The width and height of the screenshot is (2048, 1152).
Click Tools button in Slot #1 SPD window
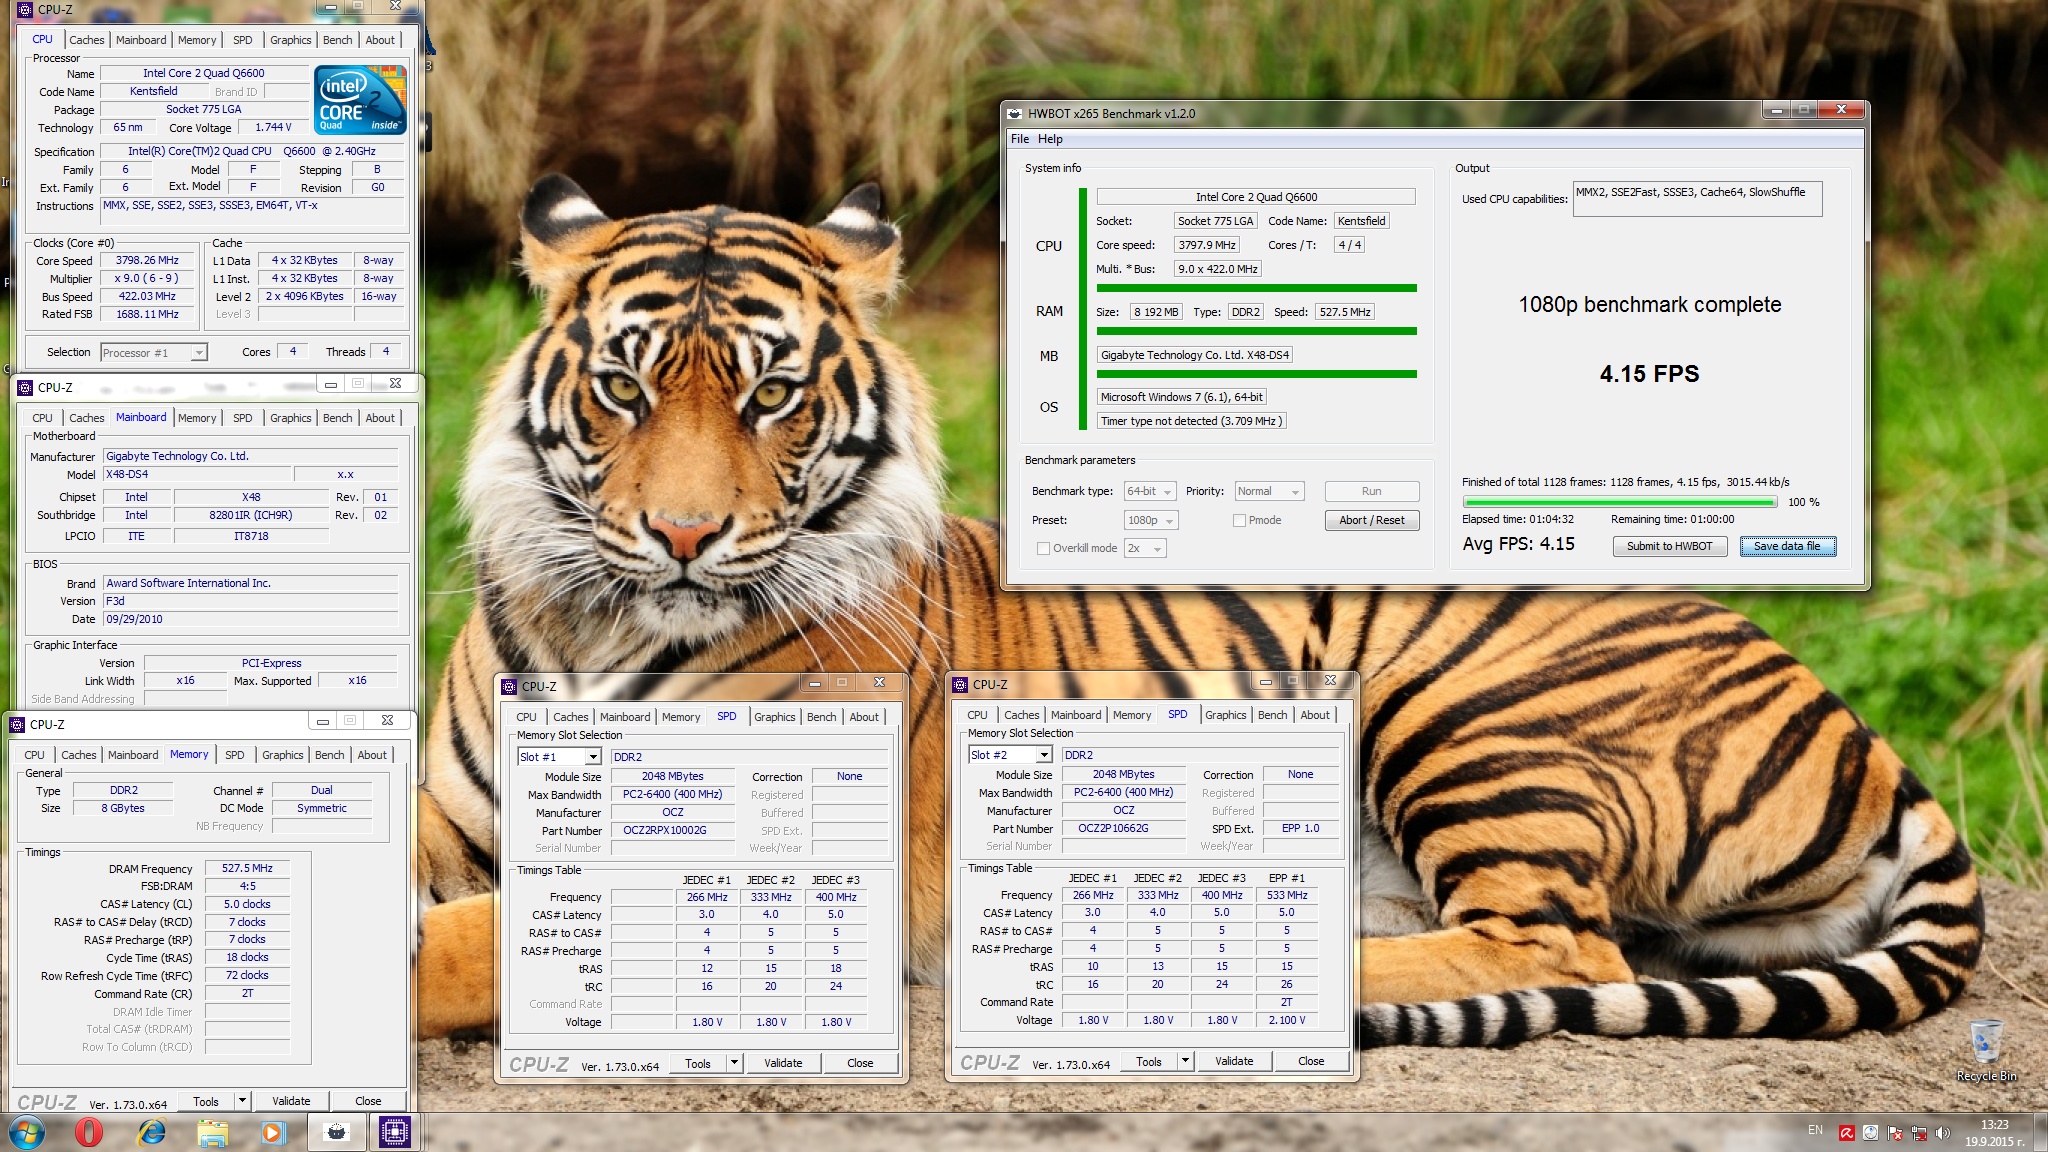(698, 1063)
